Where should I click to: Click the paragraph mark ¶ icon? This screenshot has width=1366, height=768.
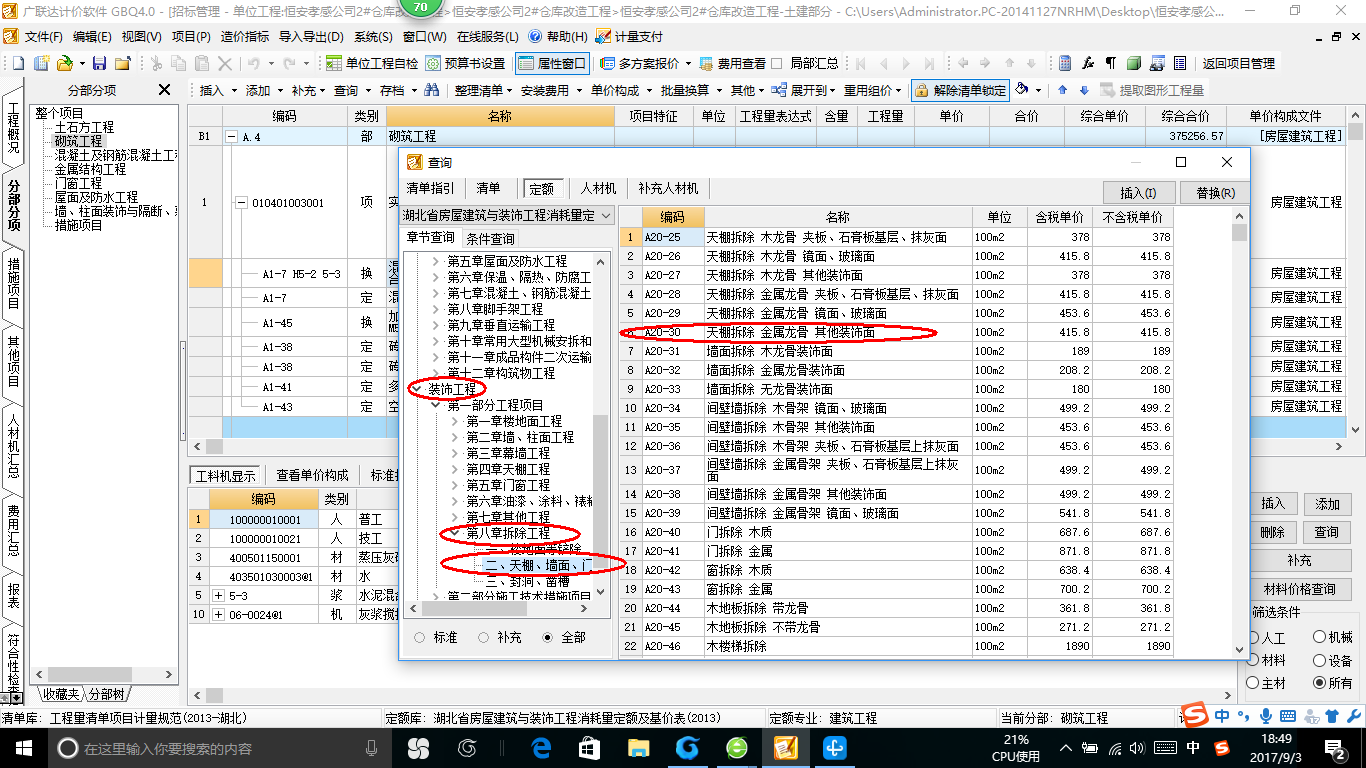[1111, 63]
